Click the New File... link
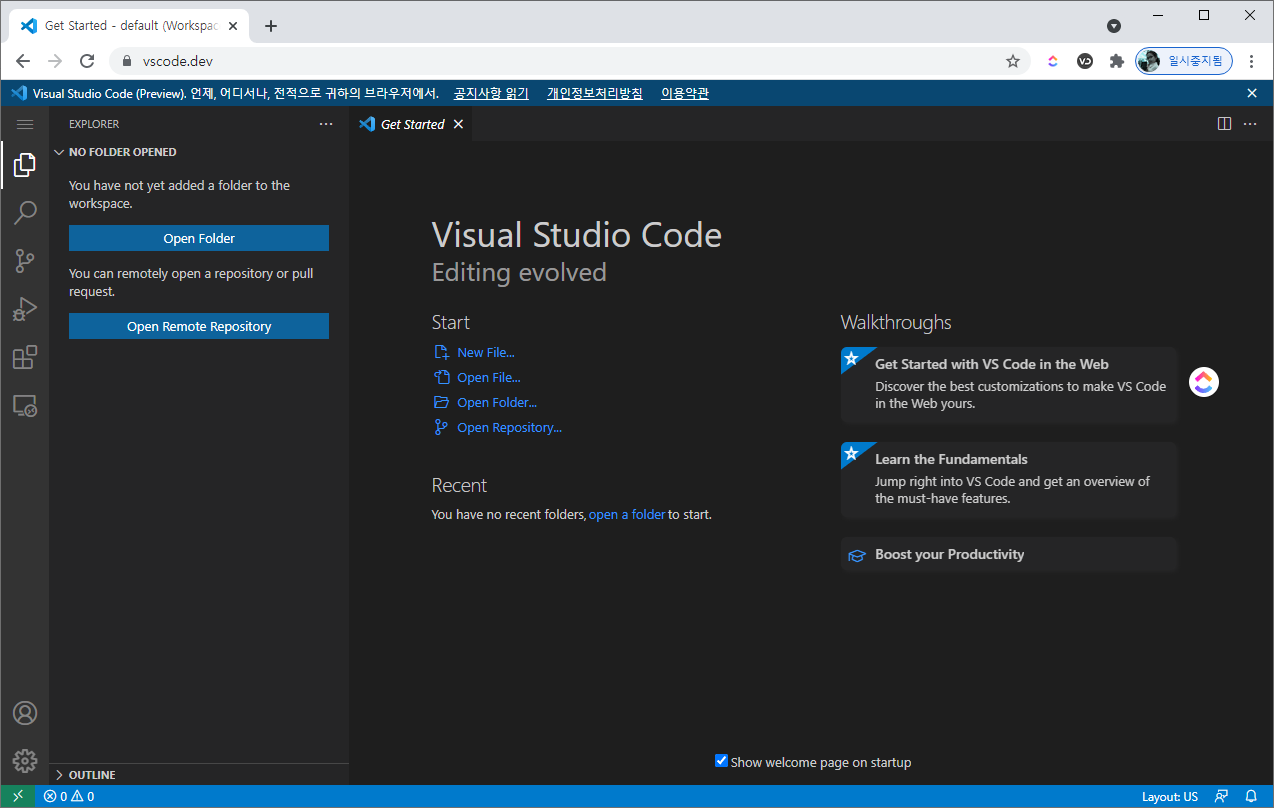This screenshot has height=808, width=1274. pos(486,352)
